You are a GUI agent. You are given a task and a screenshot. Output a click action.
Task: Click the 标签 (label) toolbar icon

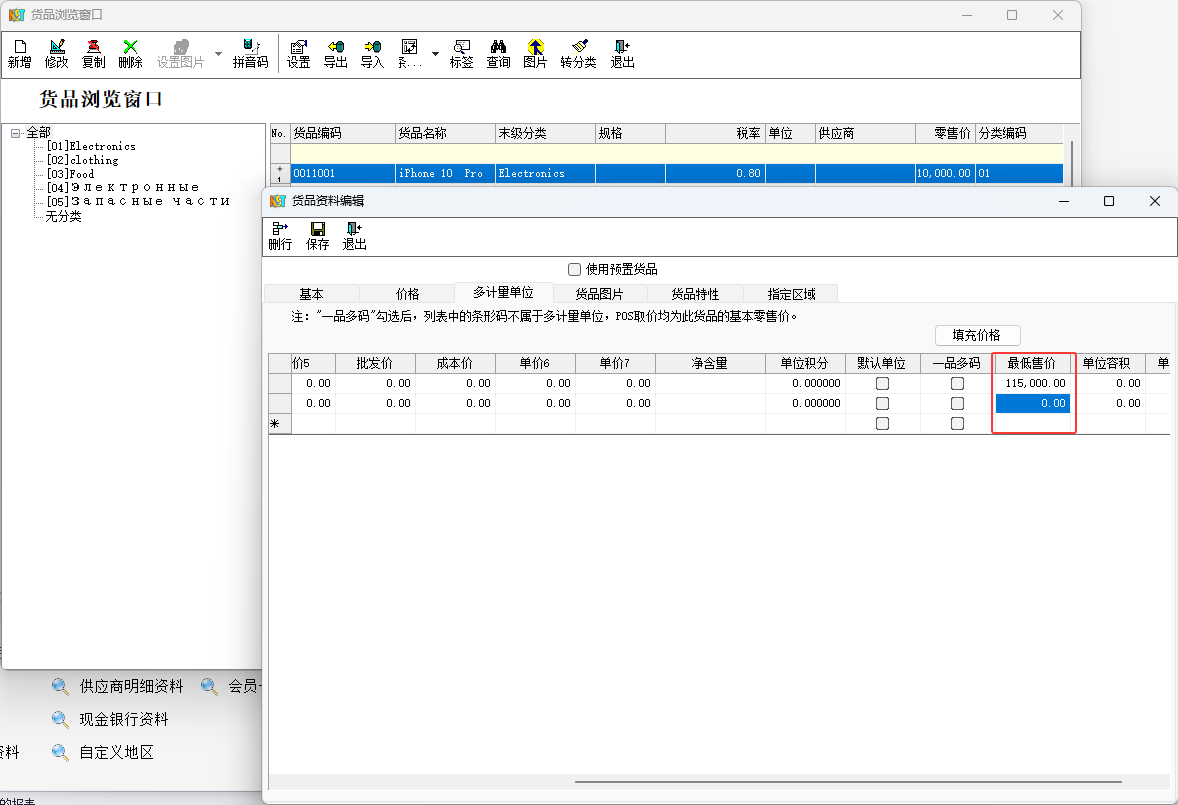click(x=461, y=54)
